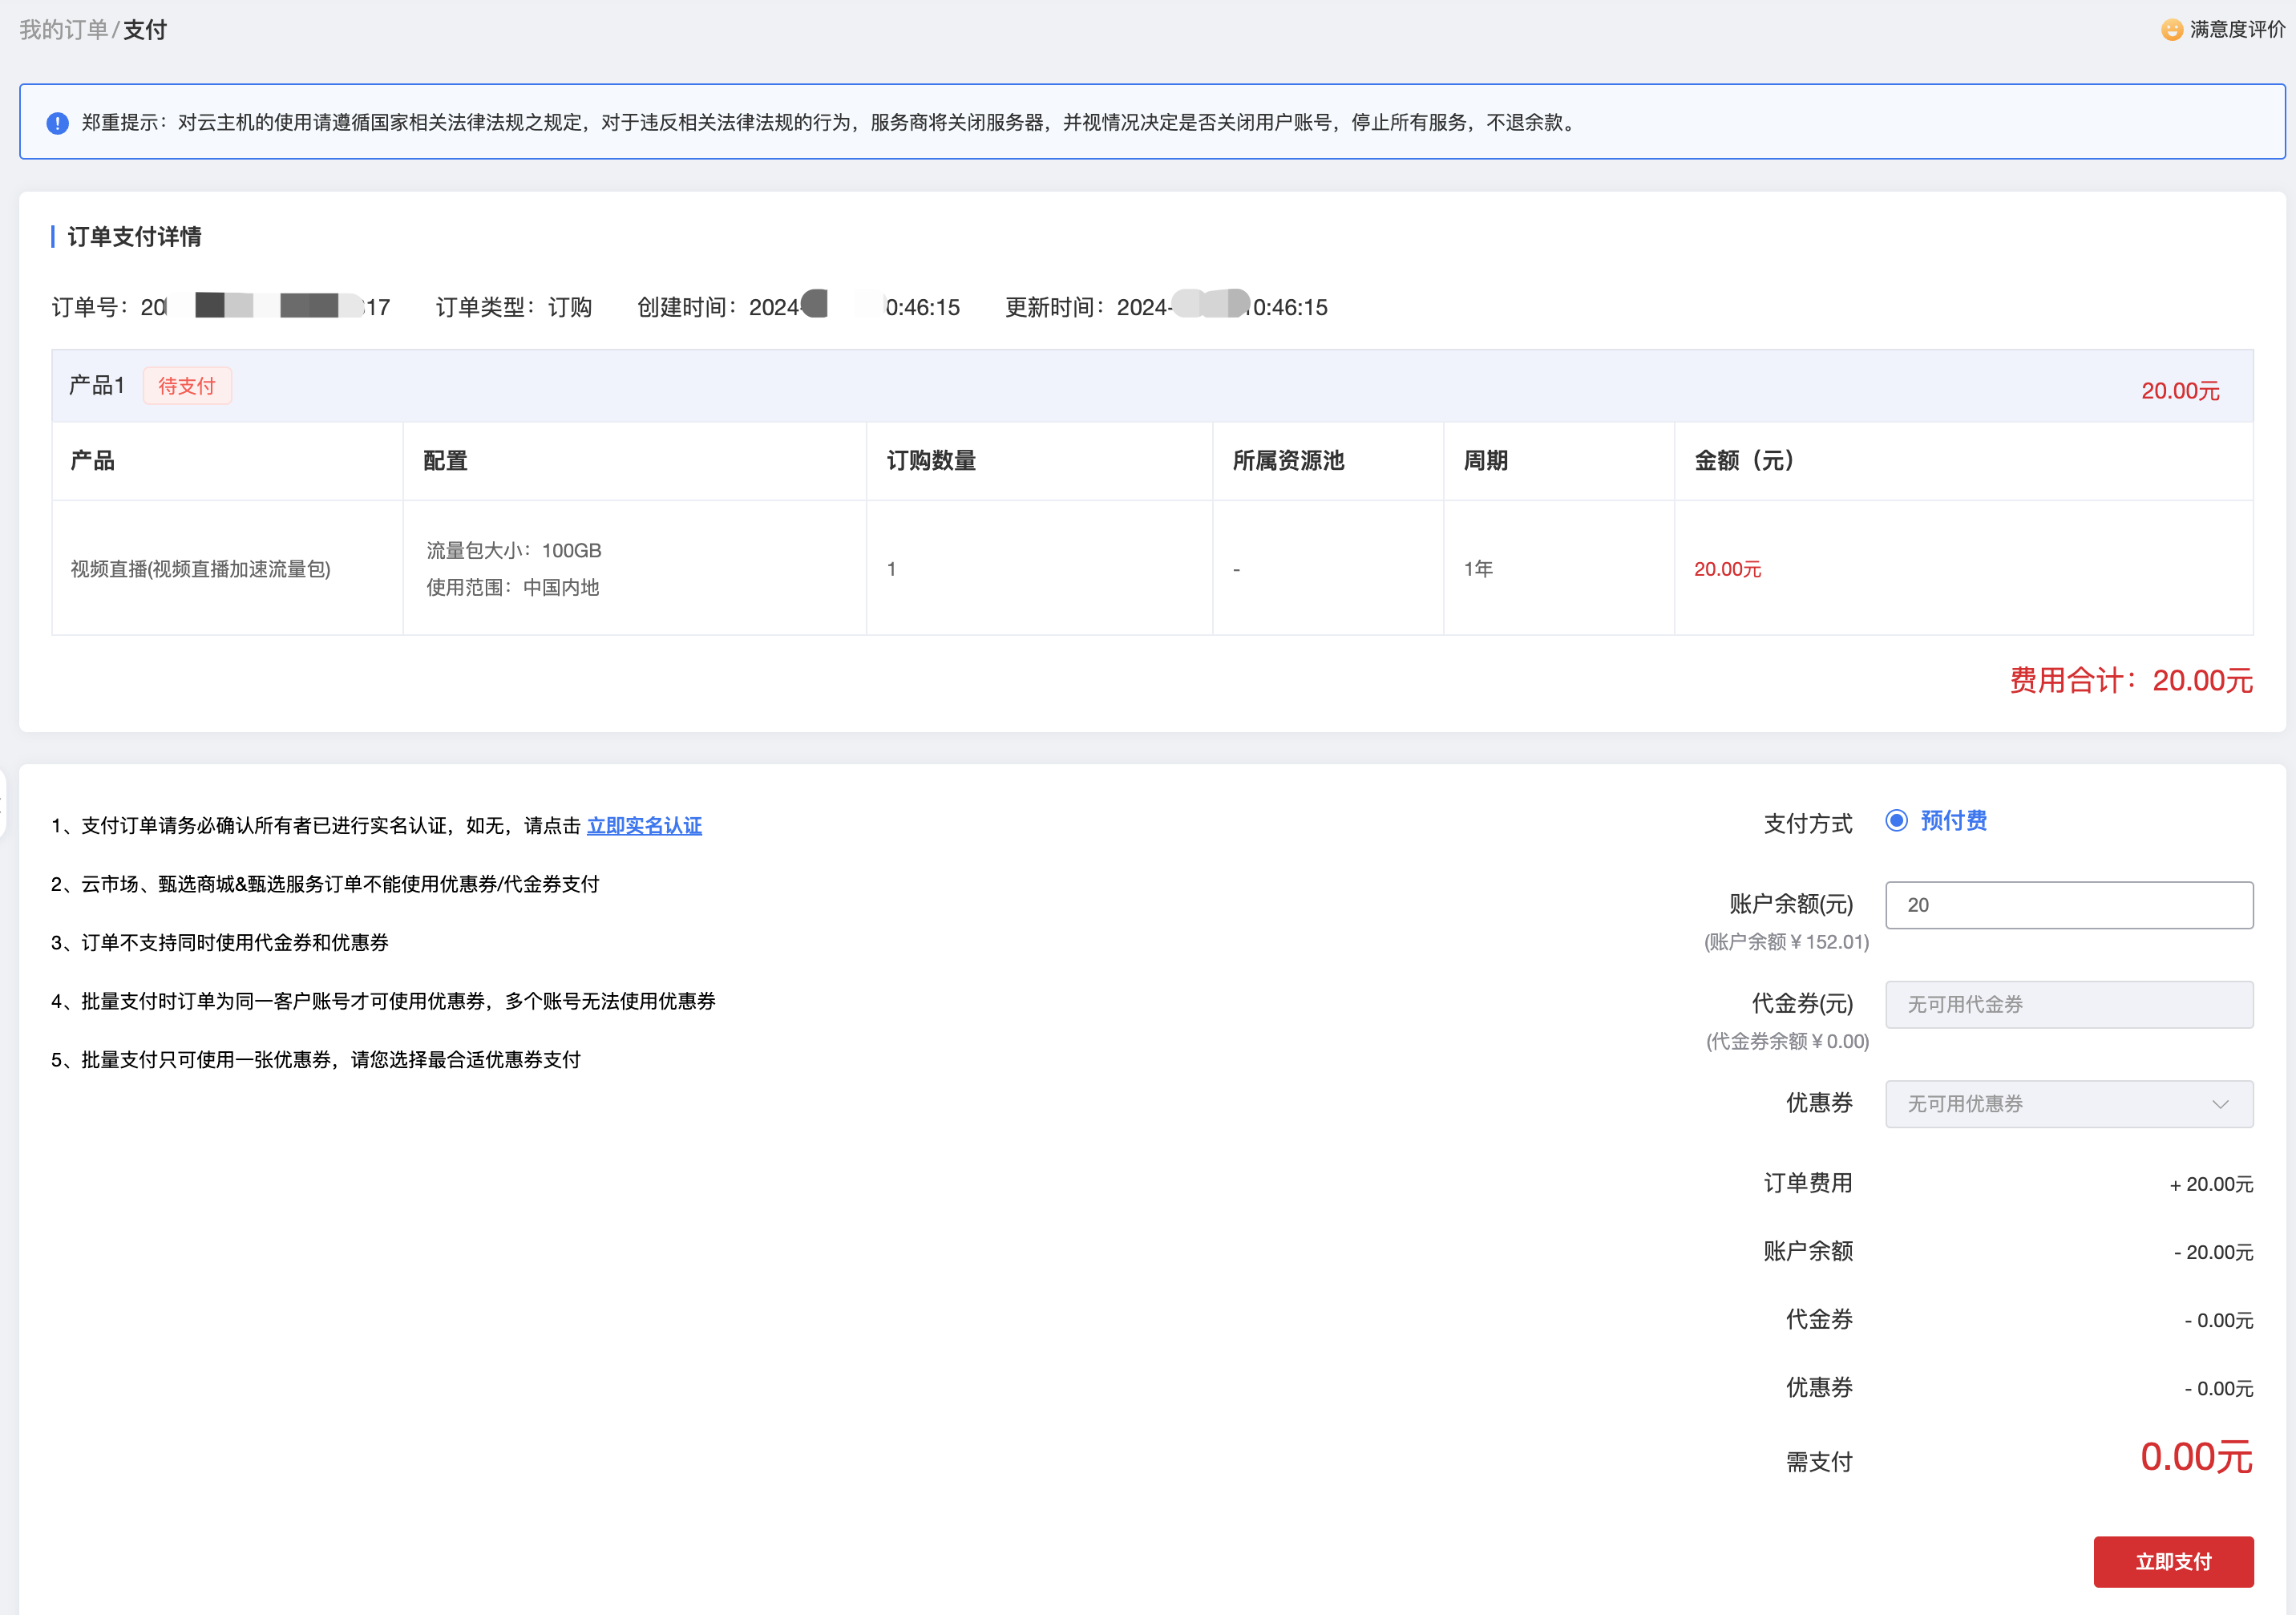The width and height of the screenshot is (2296, 1615).
Task: Click the 需支付 0.00元 amount
Action: coord(2196,1457)
